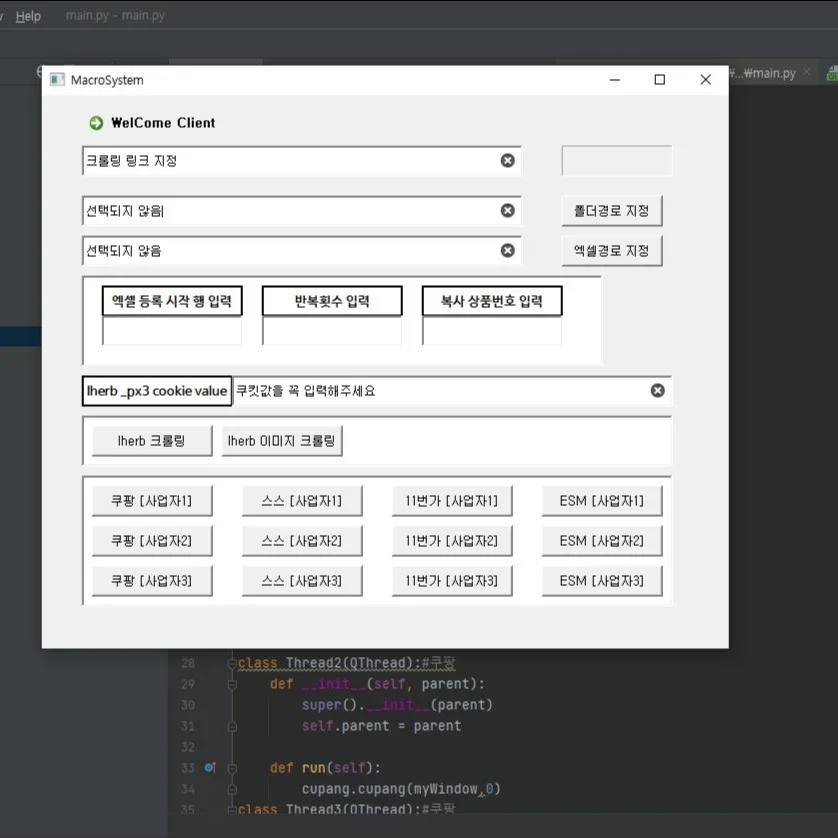Viewport: 838px width, 838px height.
Task: Minimize the MacroSystem window
Action: tap(615, 80)
